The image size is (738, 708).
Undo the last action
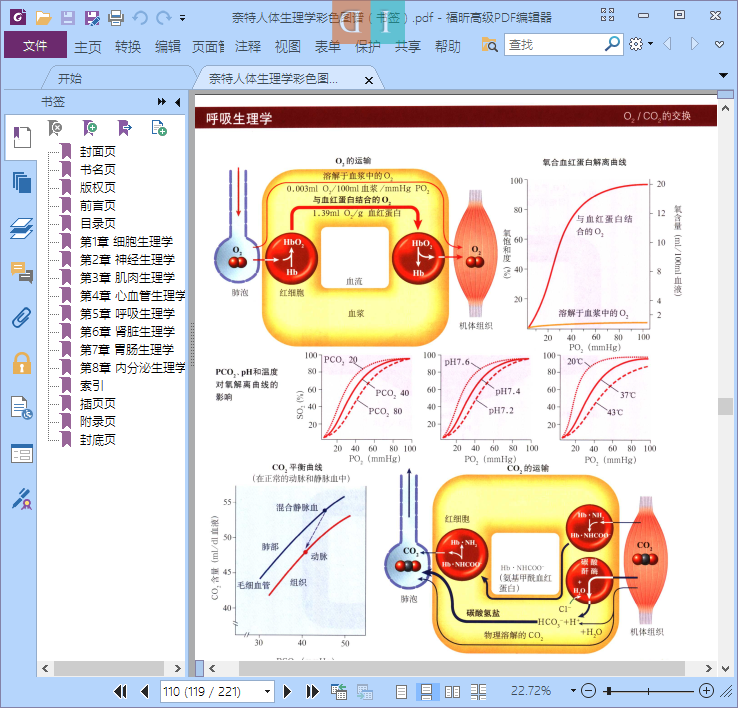140,18
